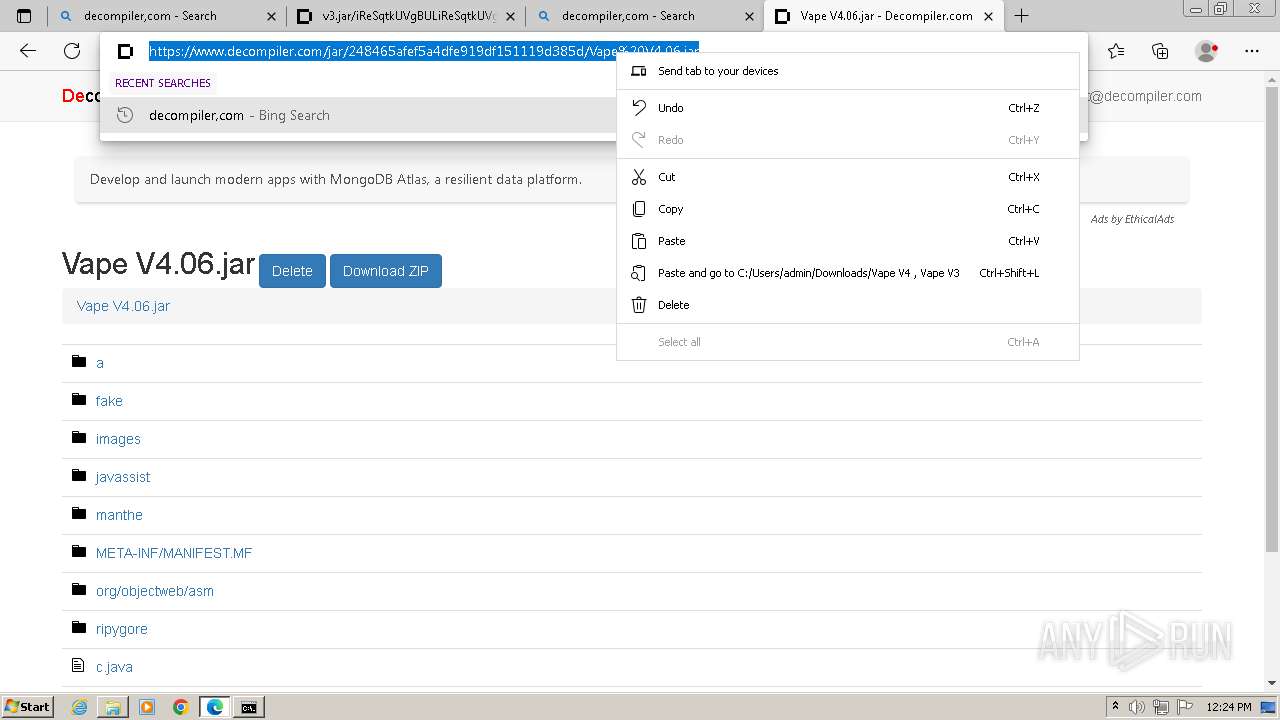Click the volume speaker tray icon
Screen dimensions: 1280x720
point(1138,707)
